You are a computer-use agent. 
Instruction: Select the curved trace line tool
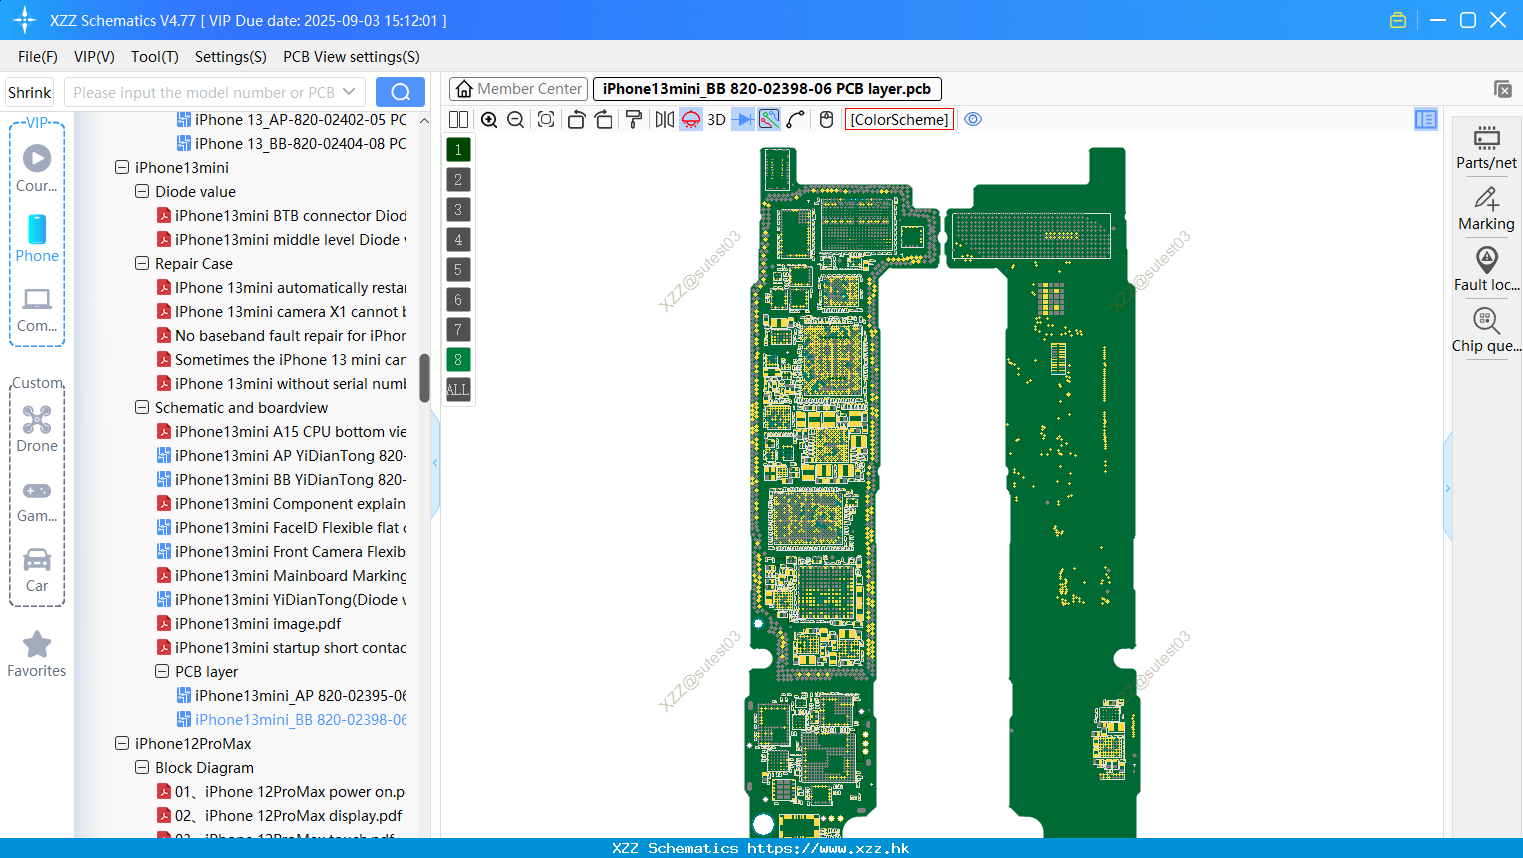coord(796,119)
